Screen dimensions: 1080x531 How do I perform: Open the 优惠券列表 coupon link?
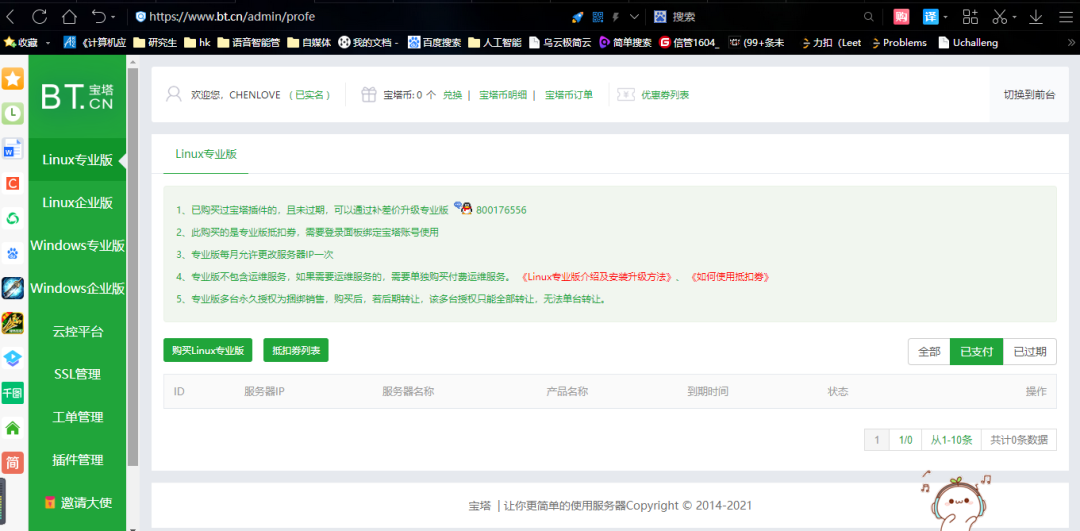[x=665, y=94]
